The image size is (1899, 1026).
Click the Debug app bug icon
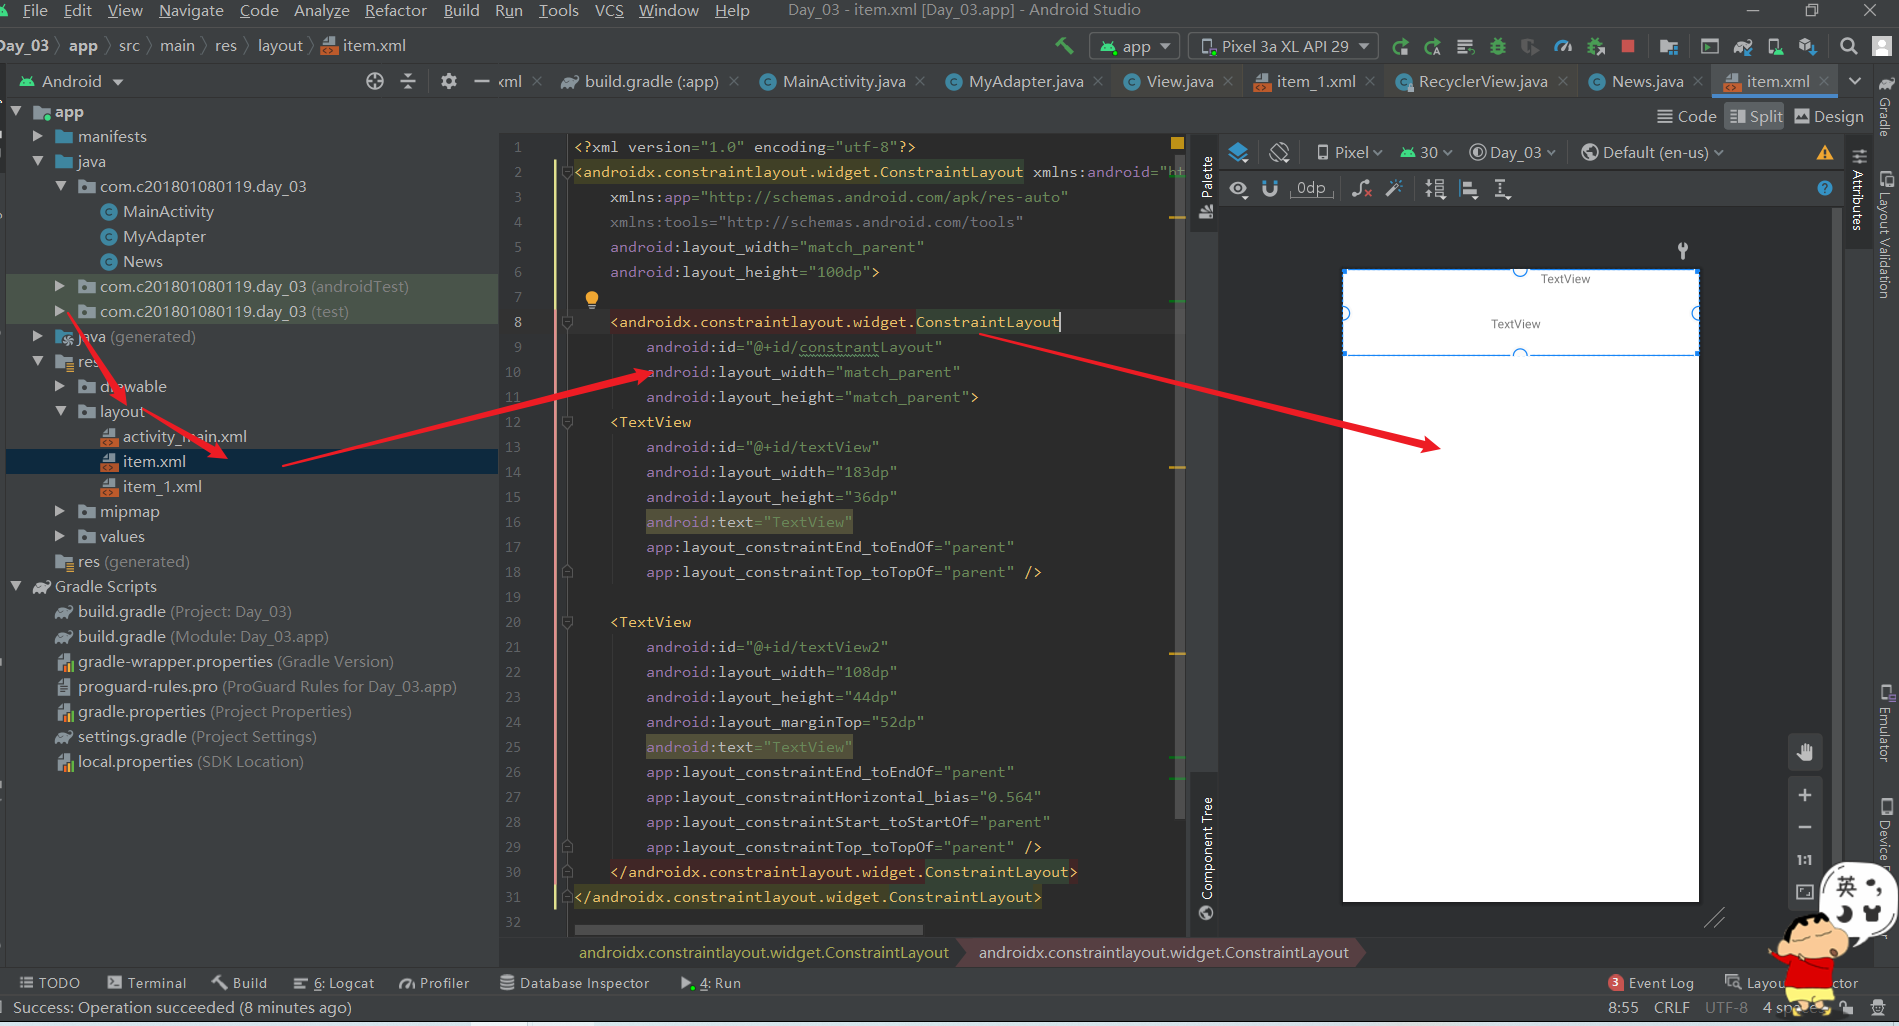(x=1498, y=46)
